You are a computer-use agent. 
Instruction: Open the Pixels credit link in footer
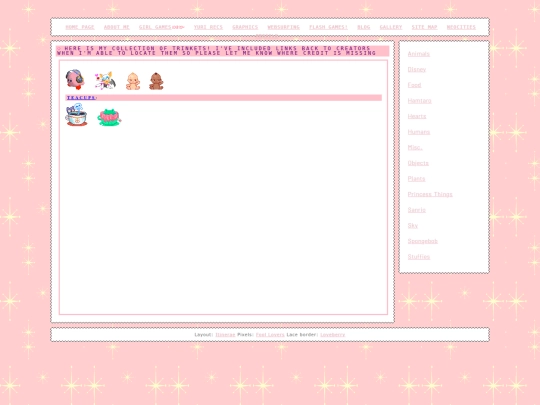(270, 335)
